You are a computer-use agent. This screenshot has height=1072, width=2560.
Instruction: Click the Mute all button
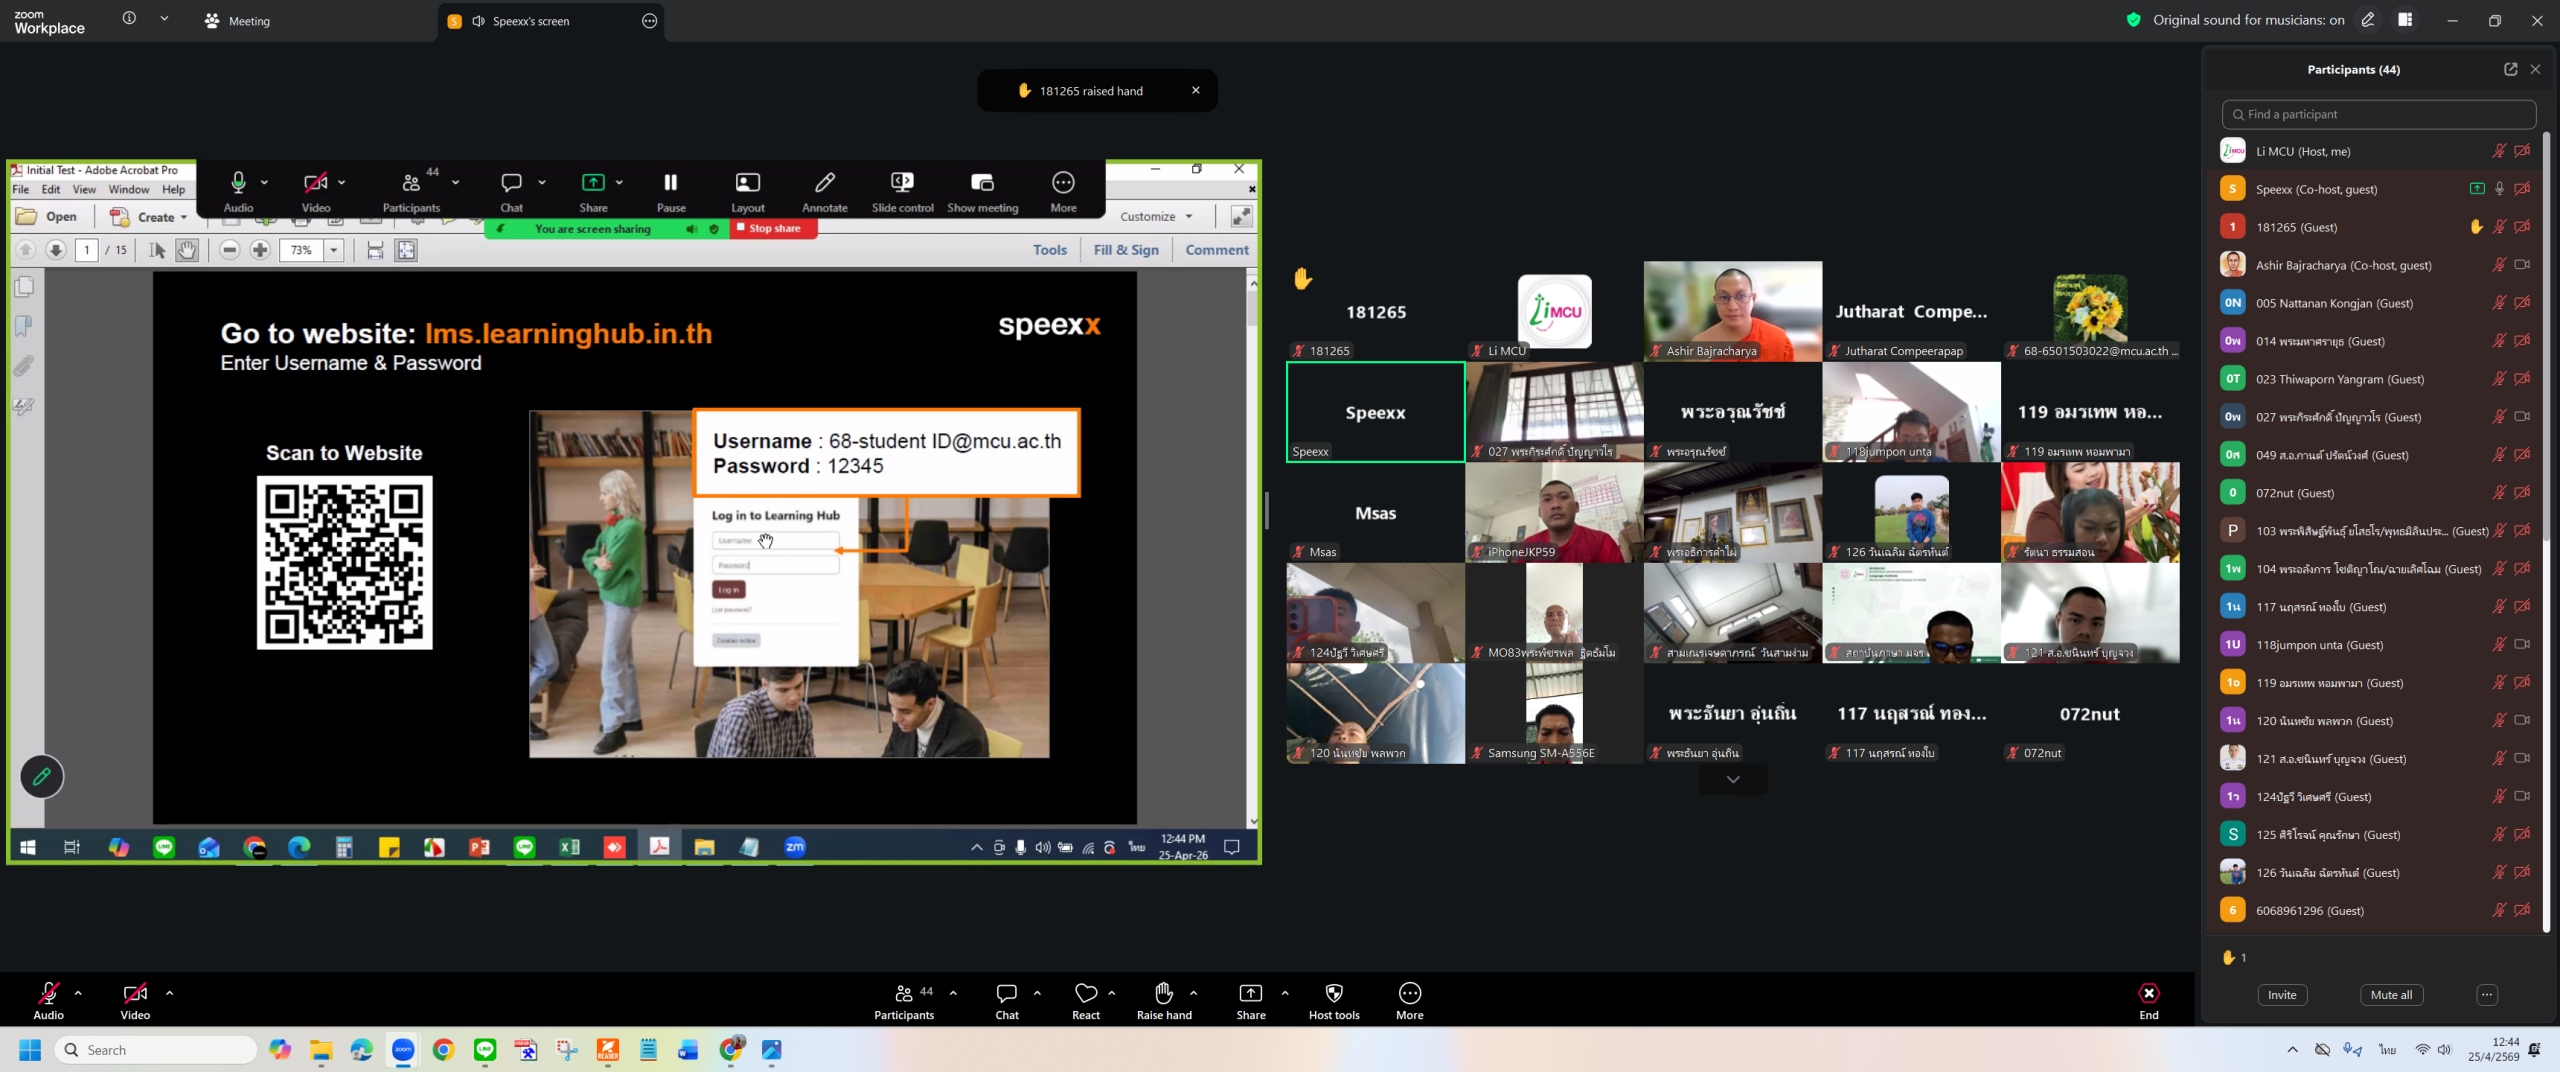click(2391, 995)
